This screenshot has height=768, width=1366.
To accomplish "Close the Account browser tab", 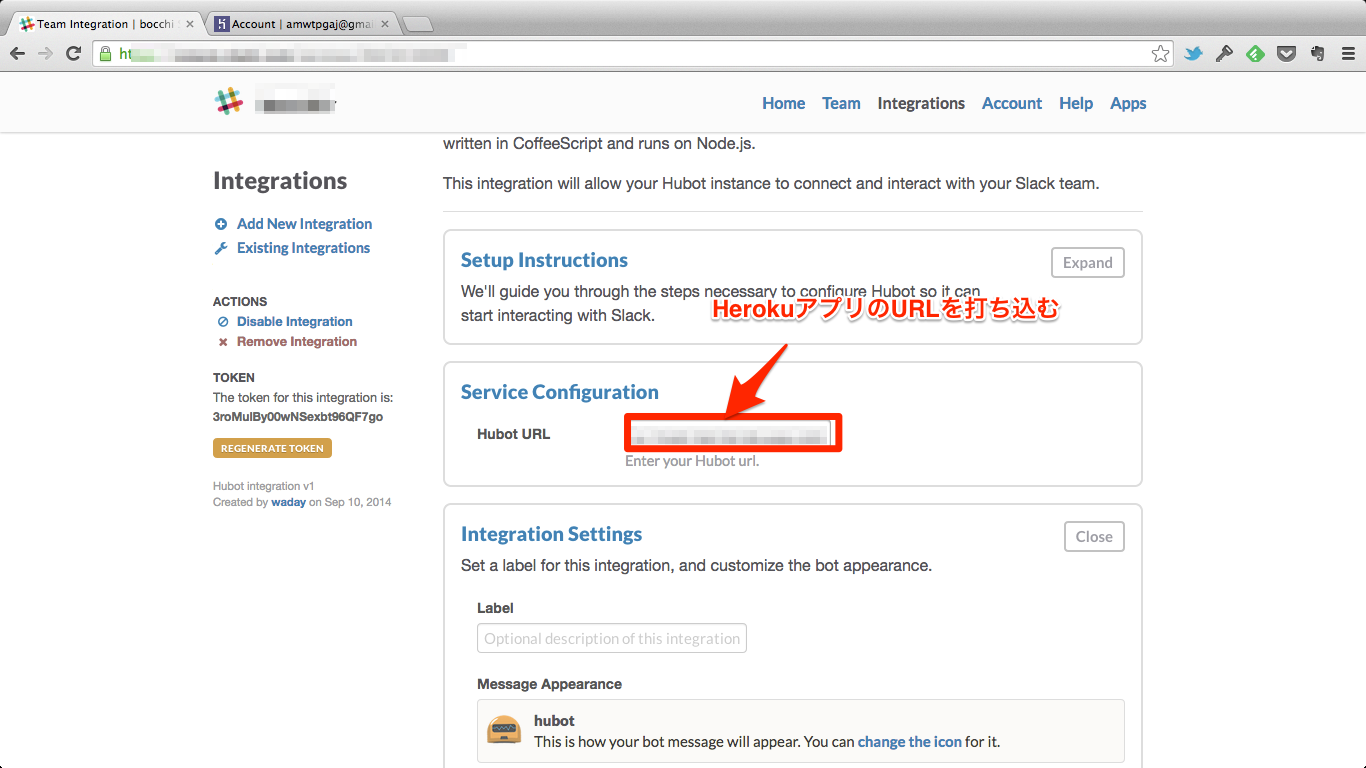I will pos(385,24).
